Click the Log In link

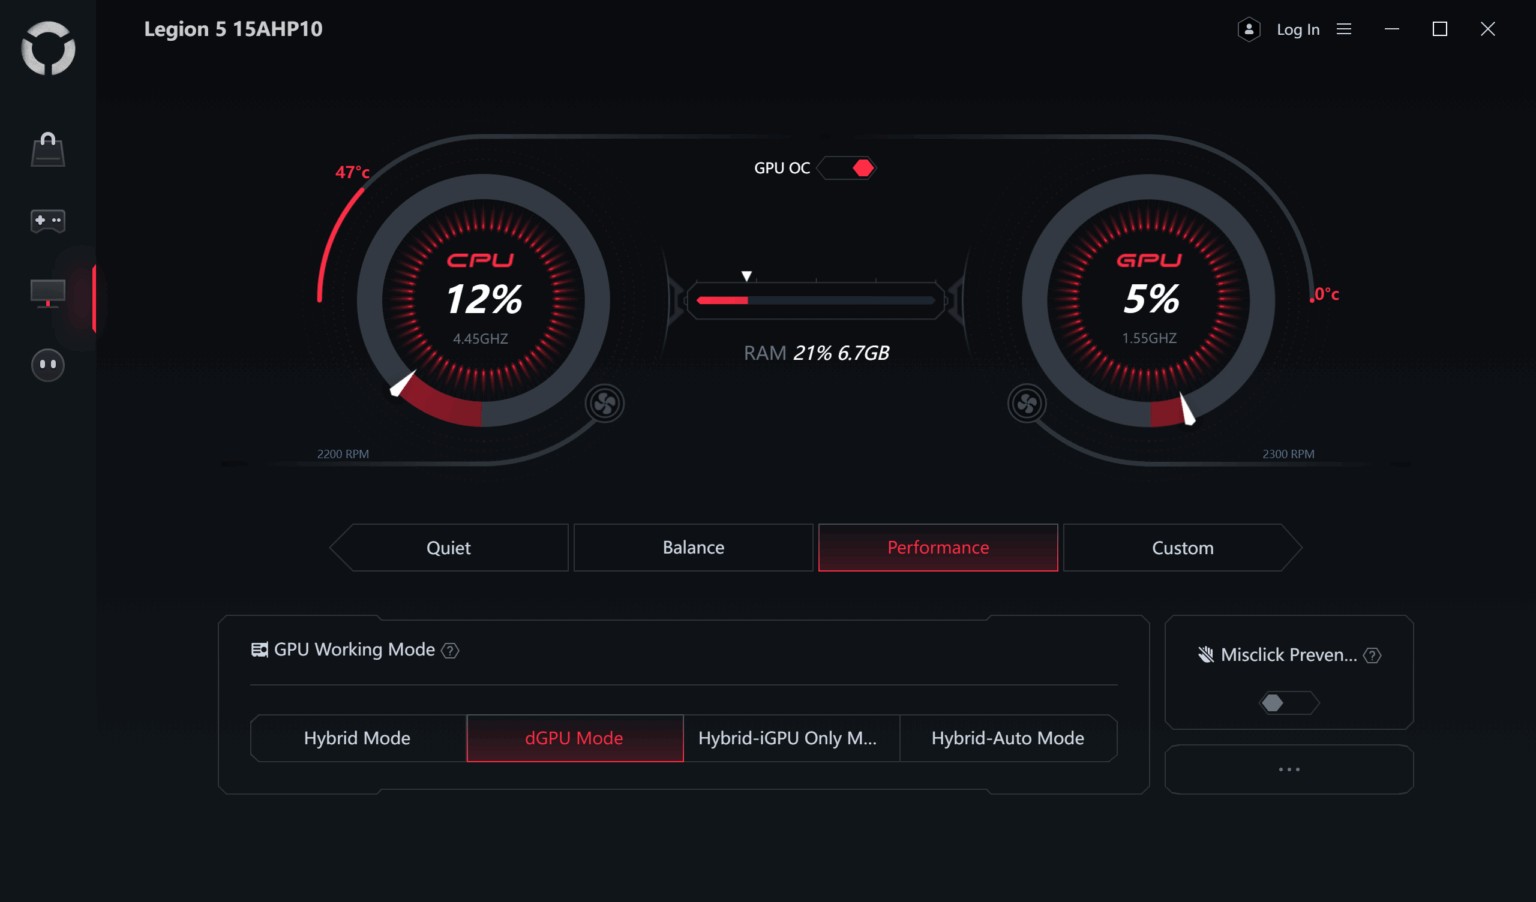(1298, 30)
